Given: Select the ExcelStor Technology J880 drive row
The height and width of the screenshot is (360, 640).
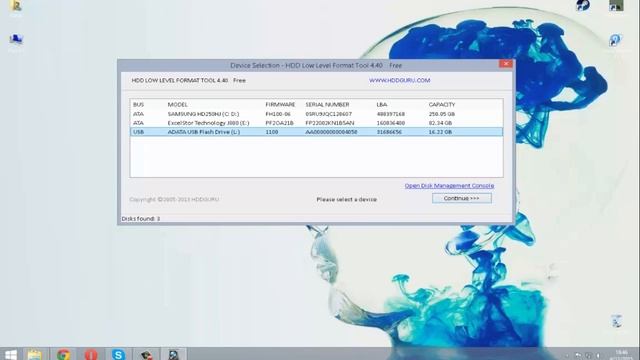Looking at the screenshot, I should pyautogui.click(x=316, y=123).
